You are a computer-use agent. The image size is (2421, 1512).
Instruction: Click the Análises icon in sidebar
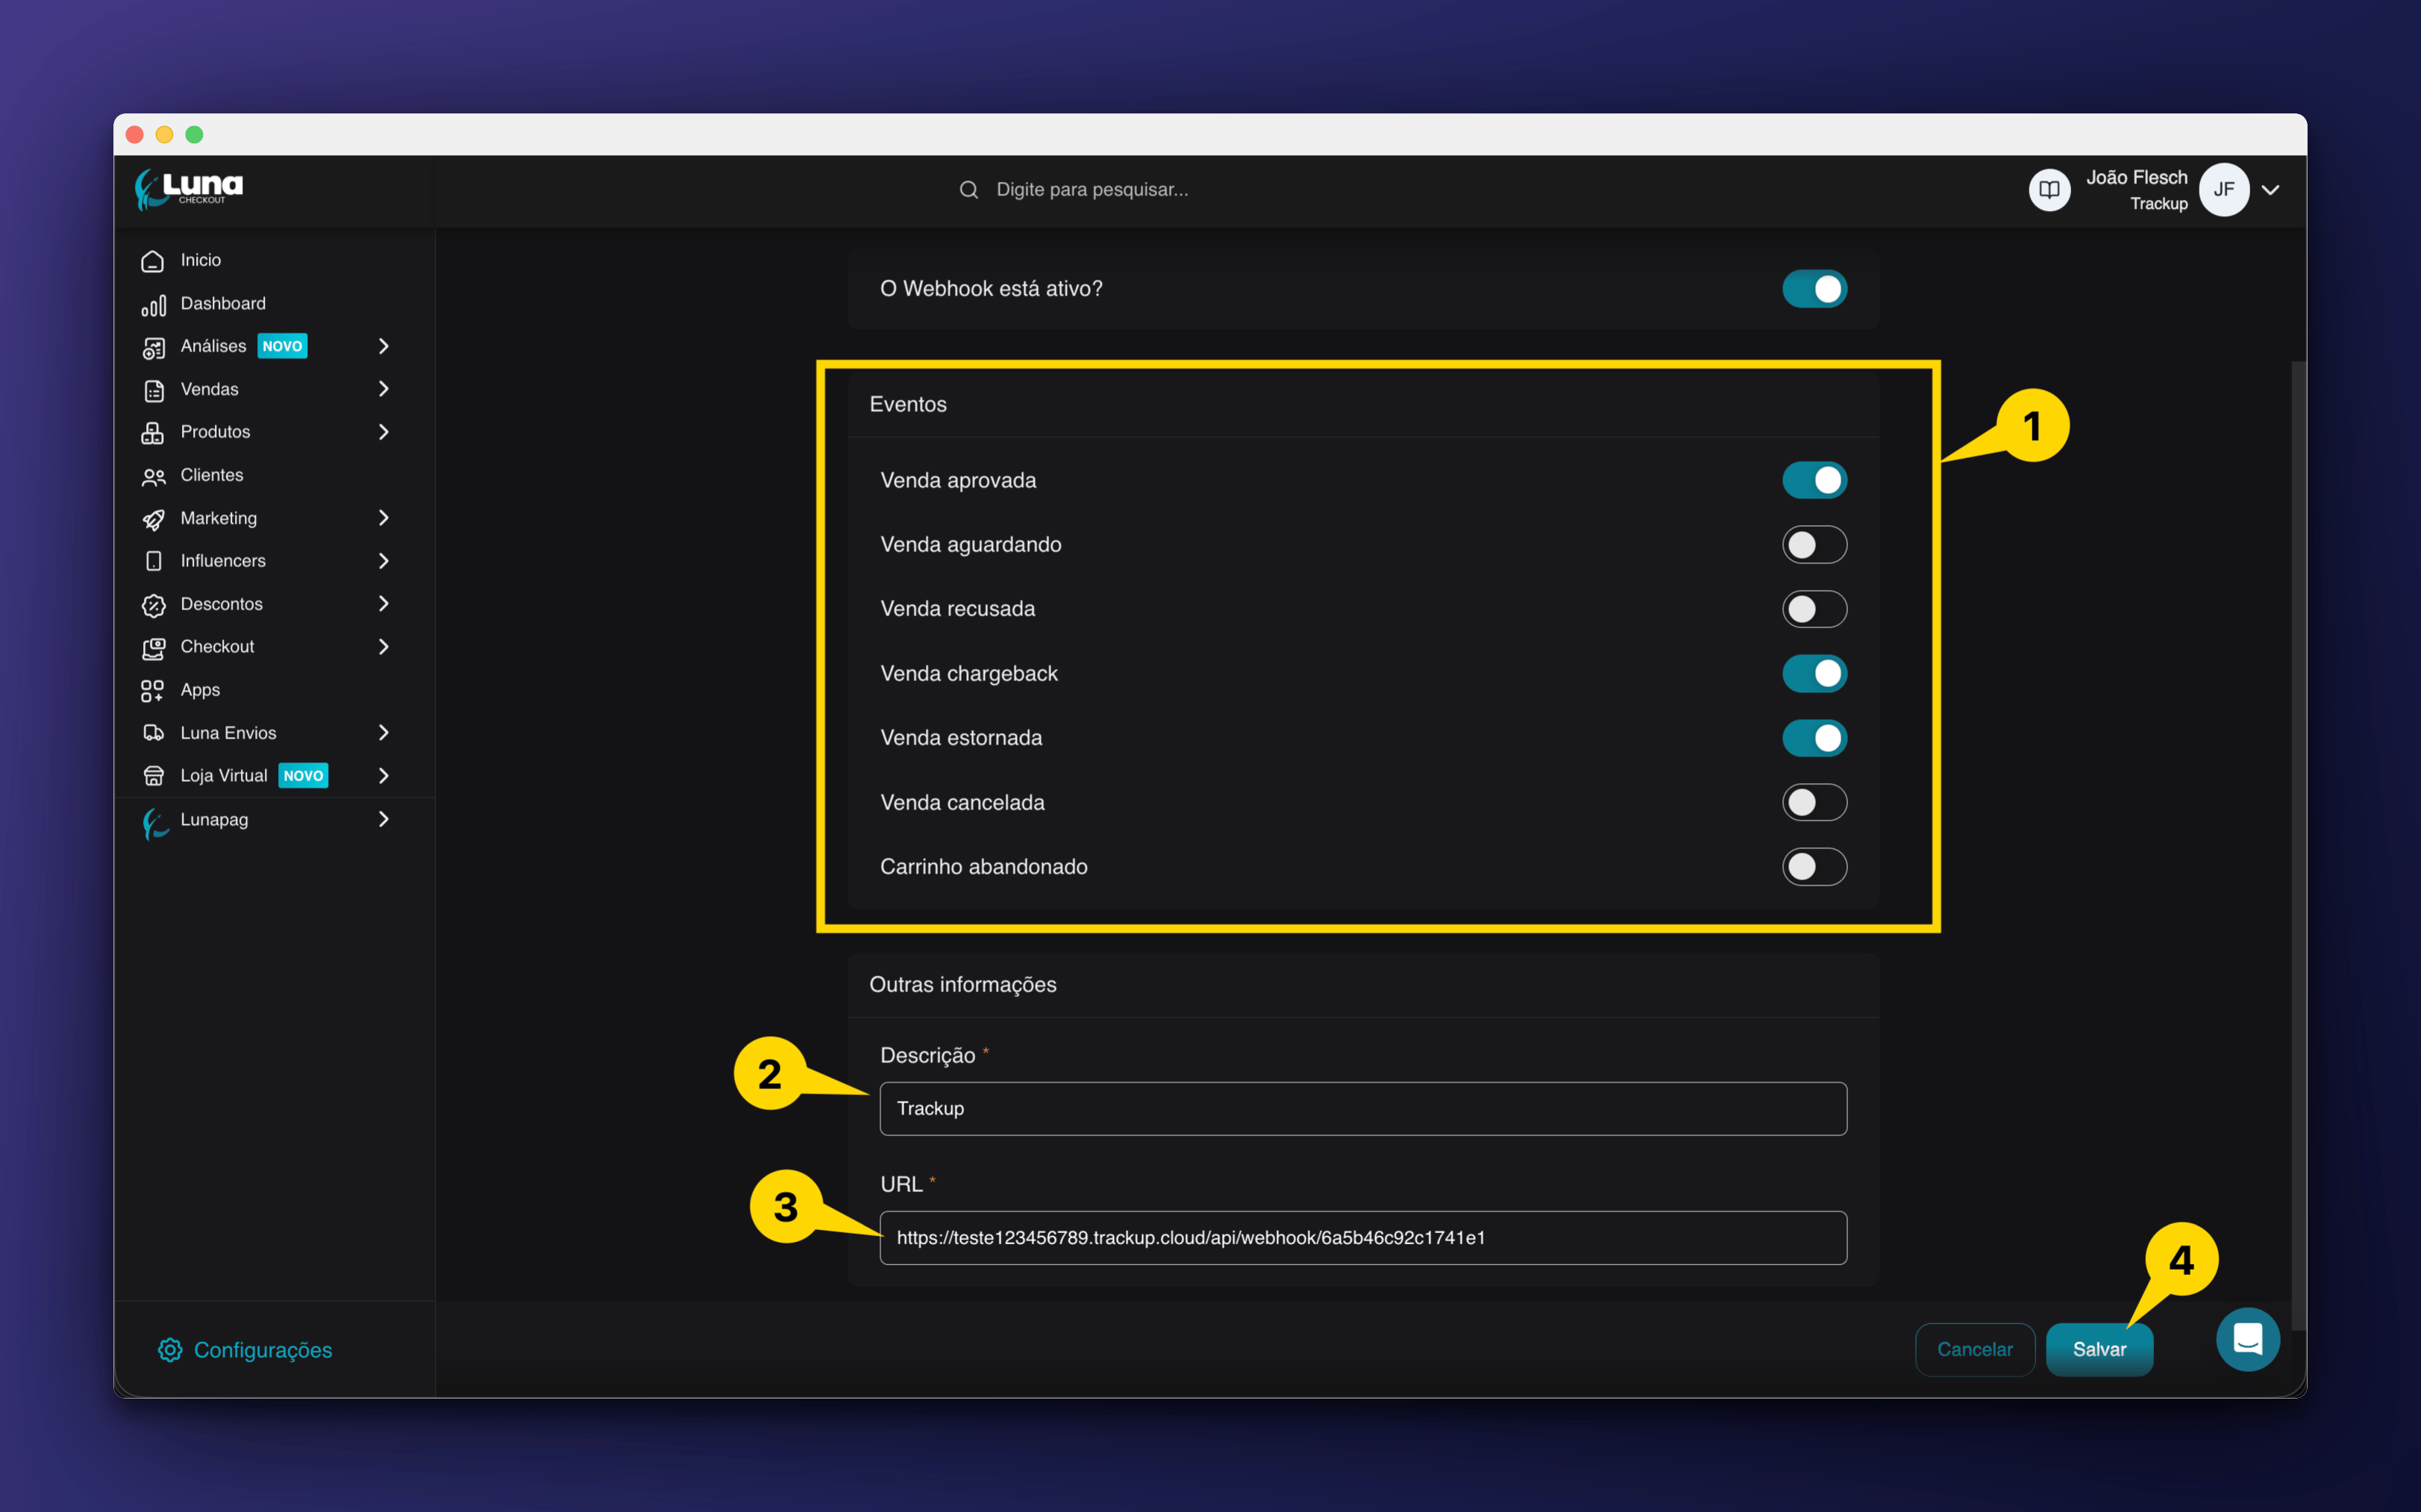153,347
